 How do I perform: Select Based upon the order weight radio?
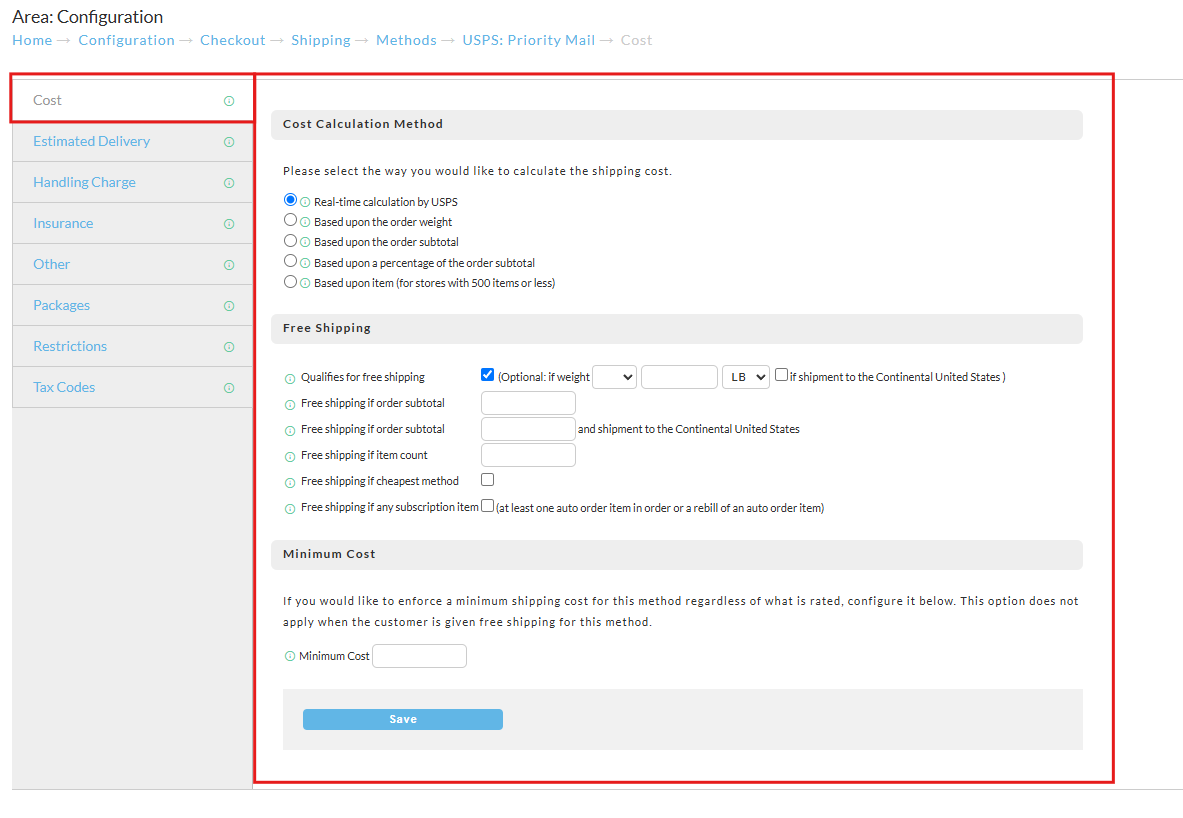pyautogui.click(x=290, y=220)
